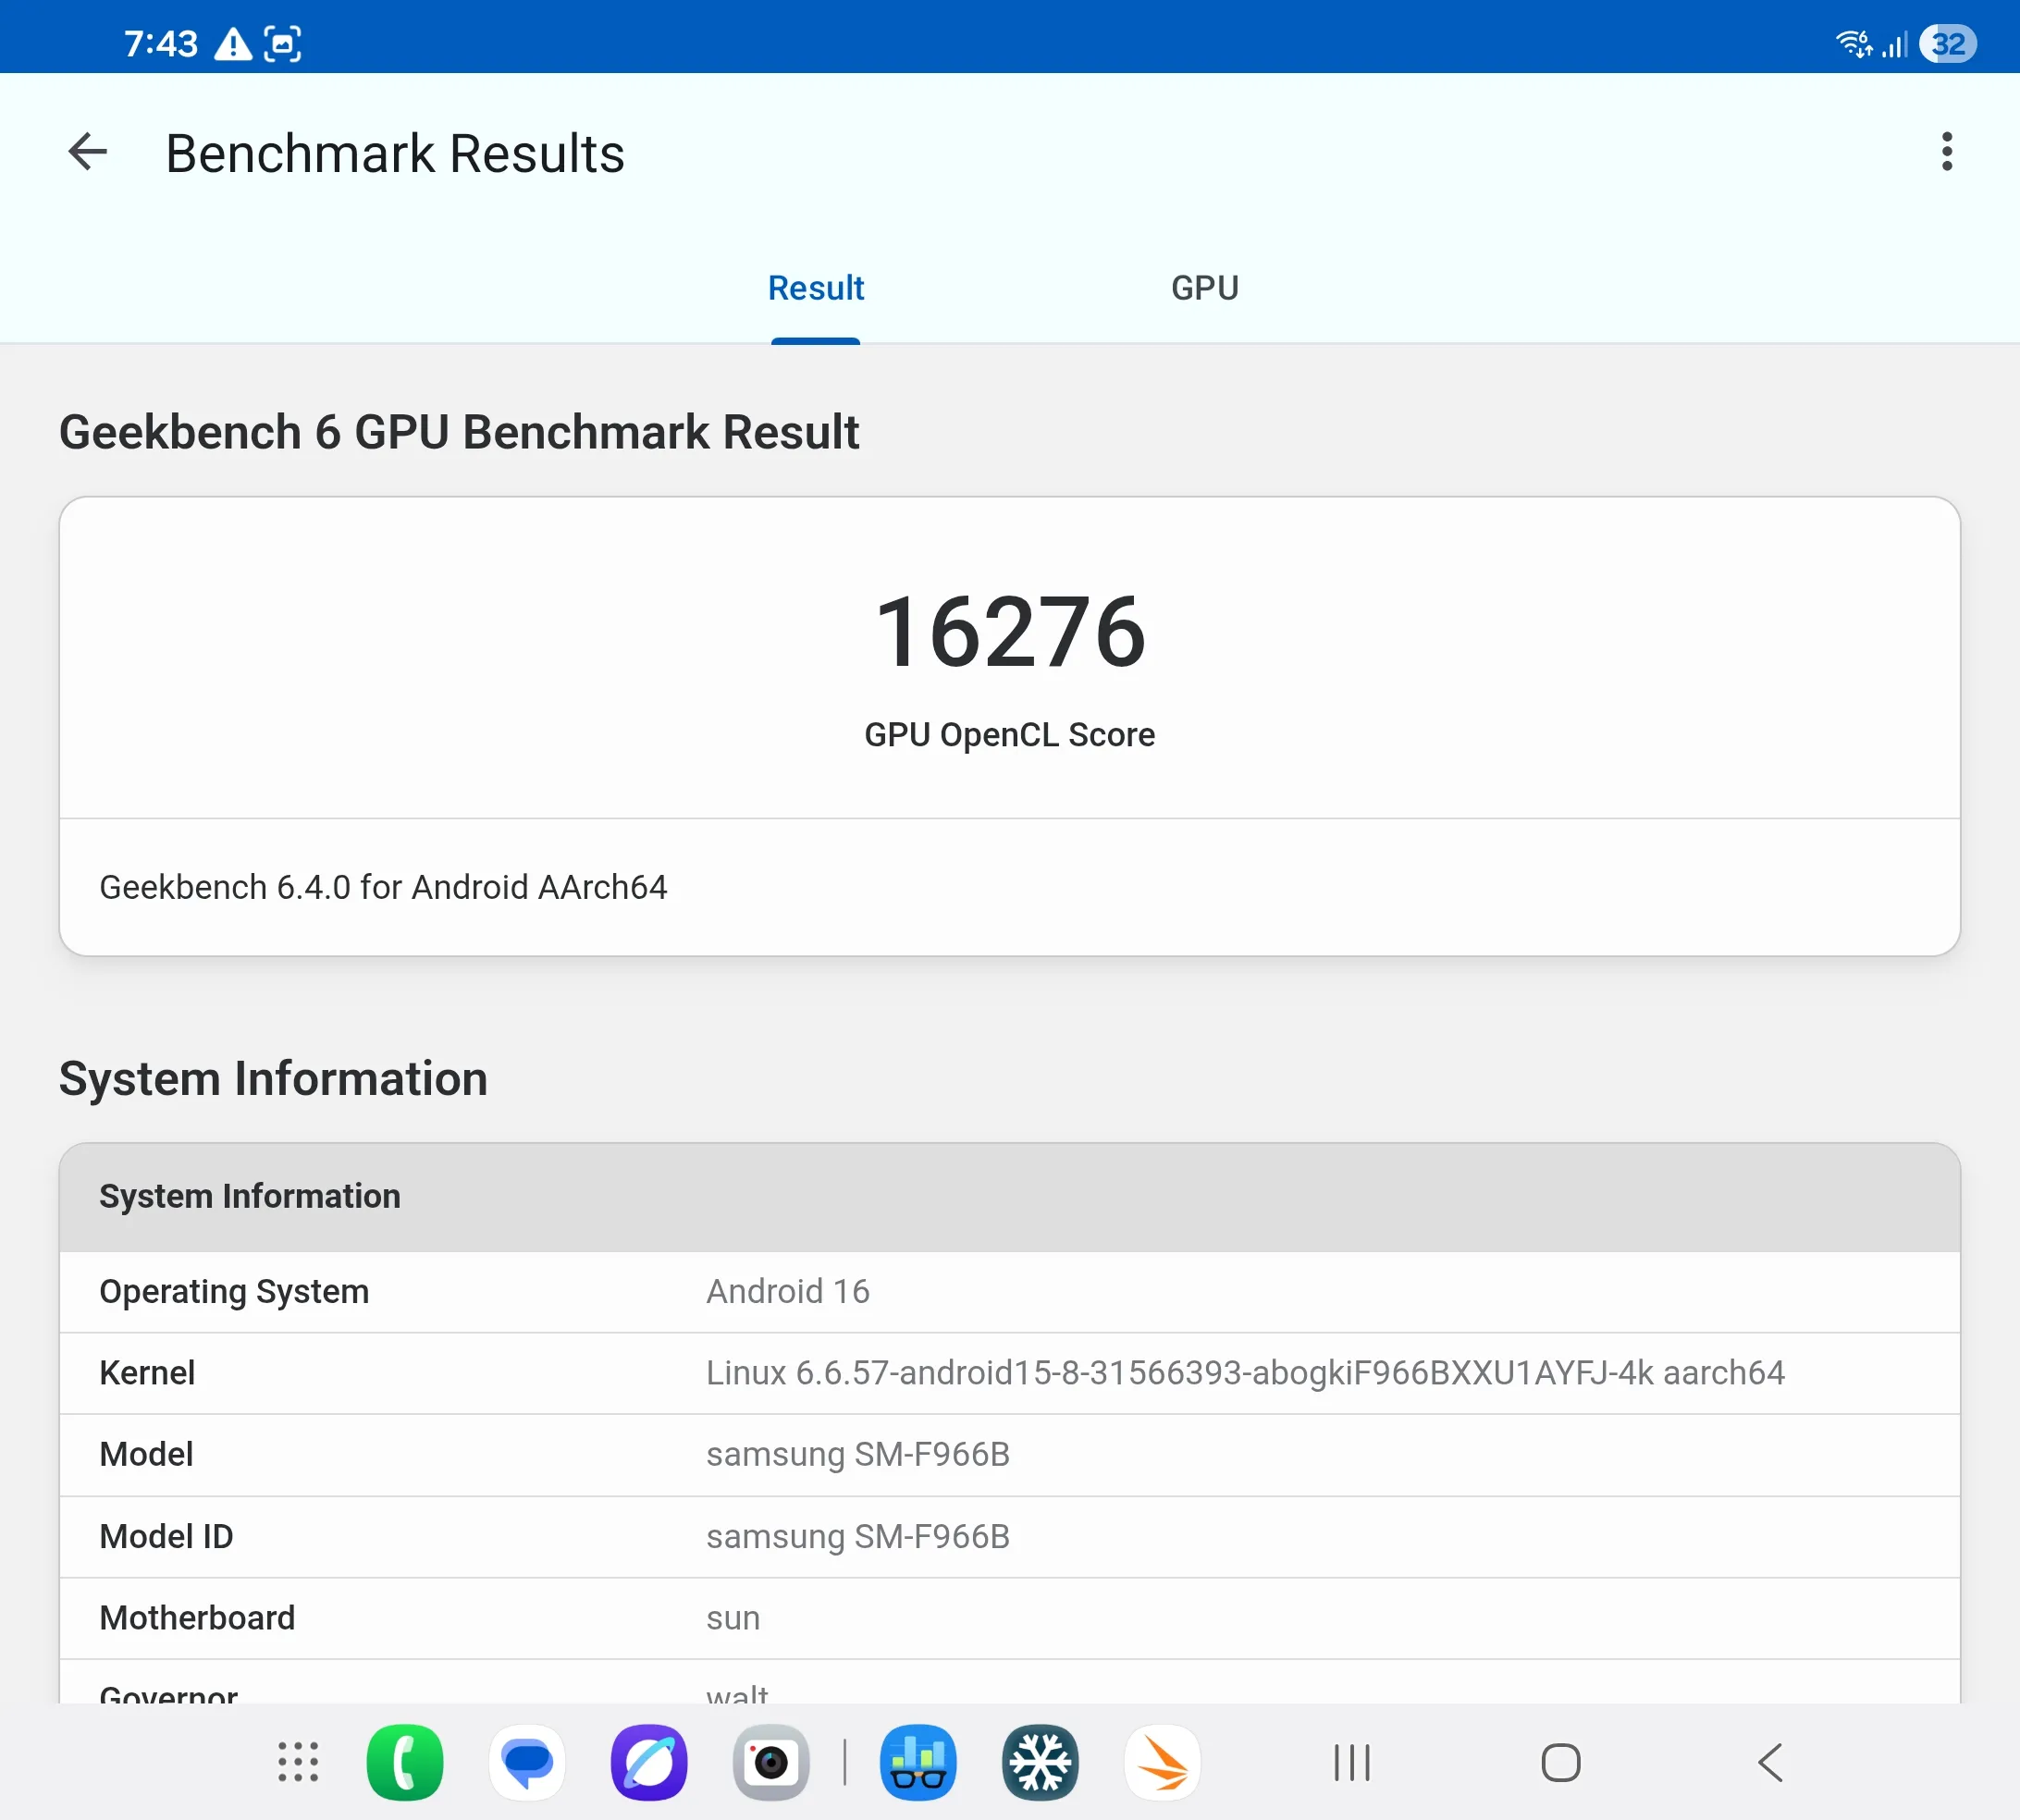2020x1820 pixels.
Task: Launch the Phone app from dock
Action: [405, 1762]
